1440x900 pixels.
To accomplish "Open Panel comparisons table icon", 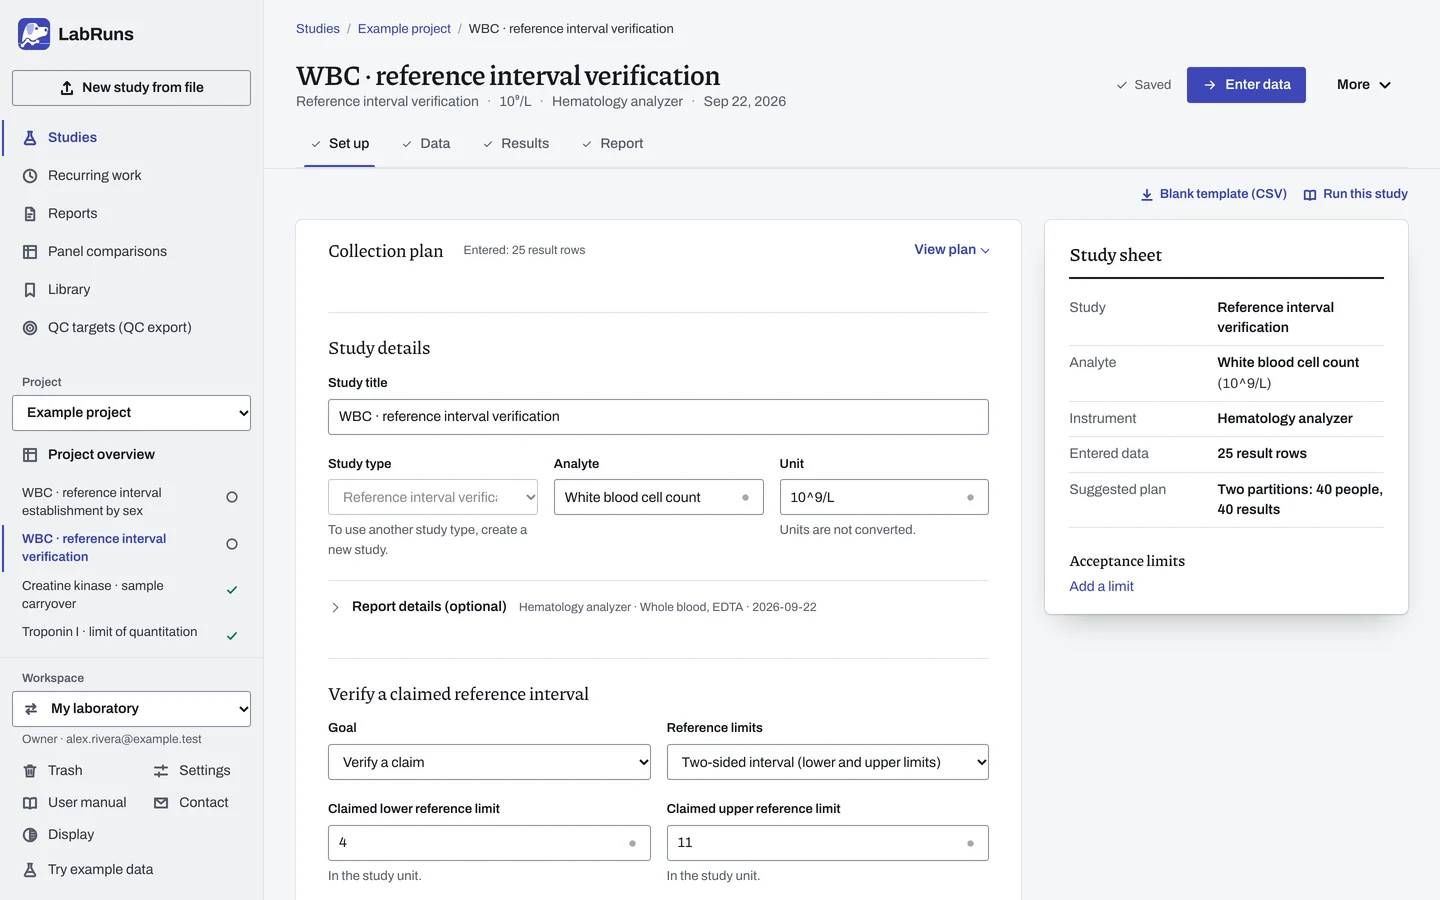I will 30,252.
